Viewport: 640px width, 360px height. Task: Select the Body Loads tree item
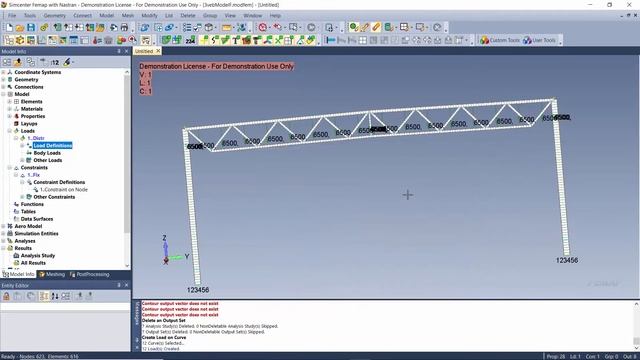click(x=47, y=153)
